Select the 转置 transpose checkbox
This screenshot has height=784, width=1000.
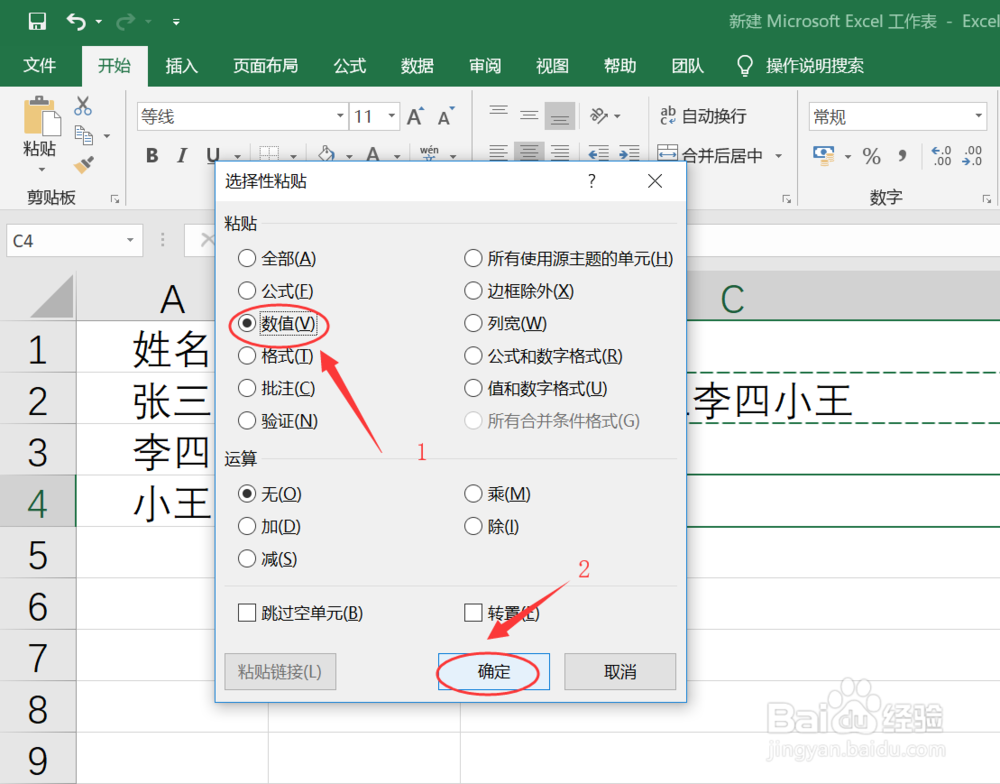click(x=473, y=613)
